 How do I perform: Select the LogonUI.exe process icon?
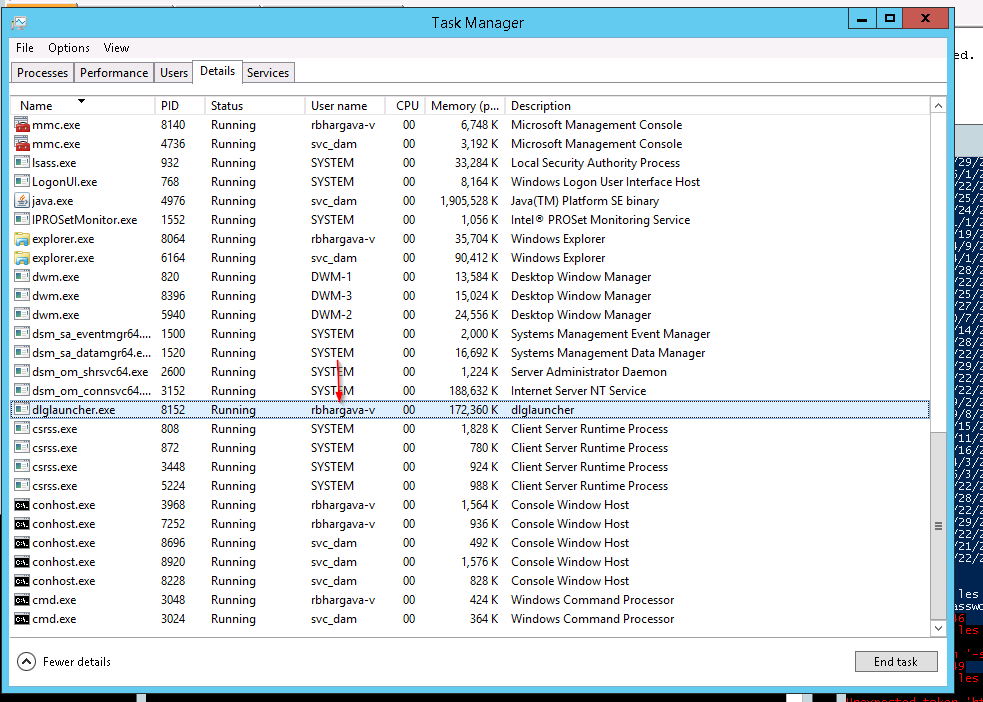click(x=22, y=182)
